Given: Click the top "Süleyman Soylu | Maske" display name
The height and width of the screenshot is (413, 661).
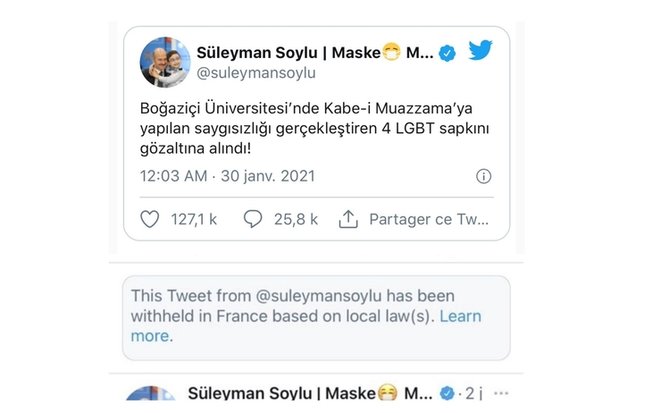Looking at the screenshot, I should click(x=285, y=52).
